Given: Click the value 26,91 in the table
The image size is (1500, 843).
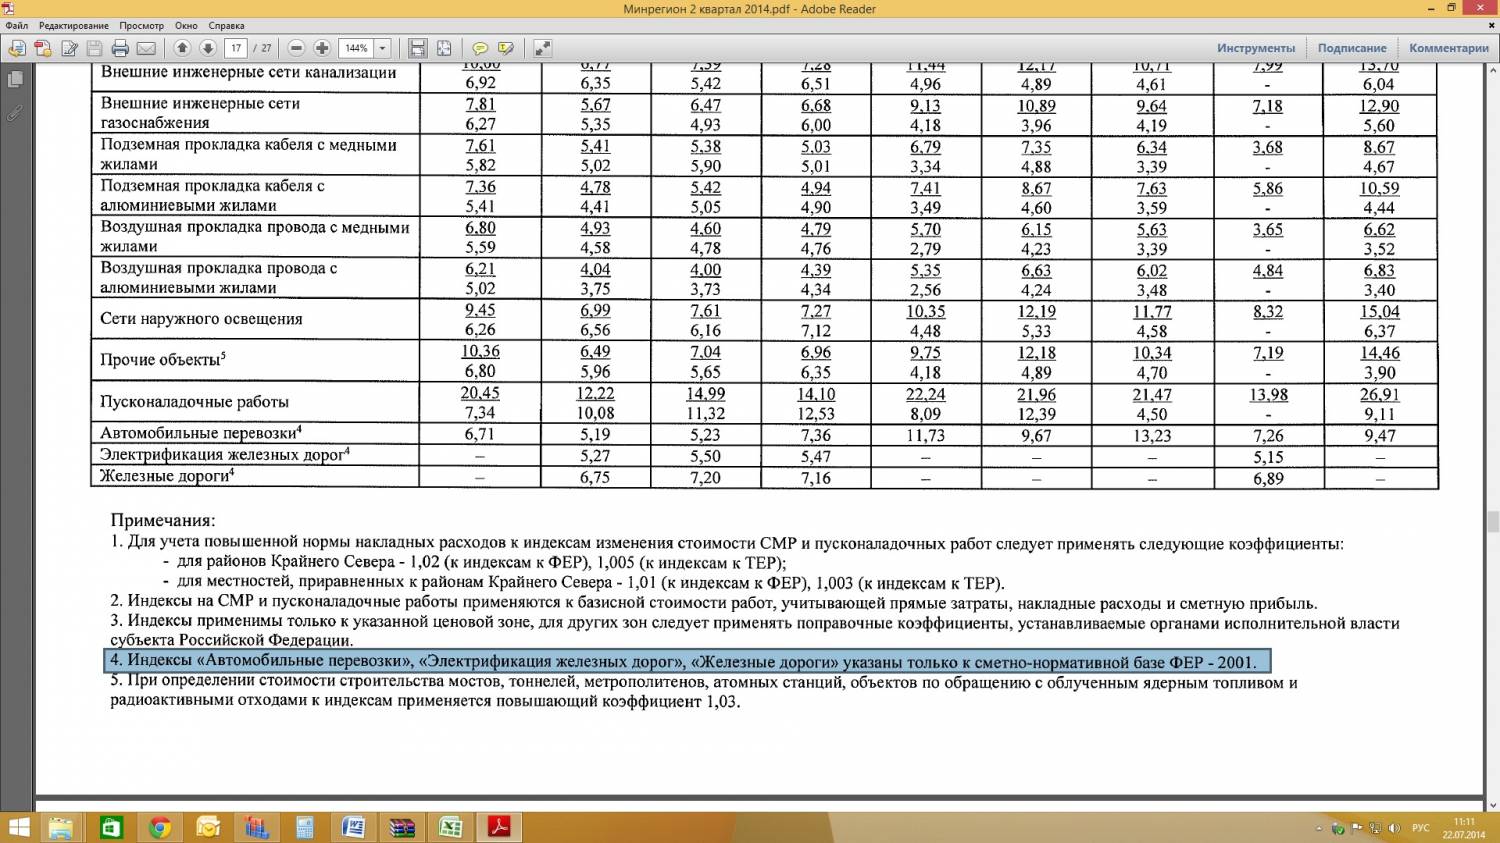Looking at the screenshot, I should pos(1379,394).
